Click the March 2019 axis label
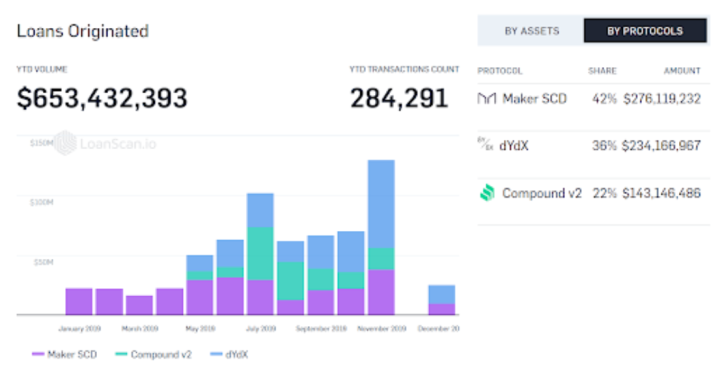 [x=140, y=328]
